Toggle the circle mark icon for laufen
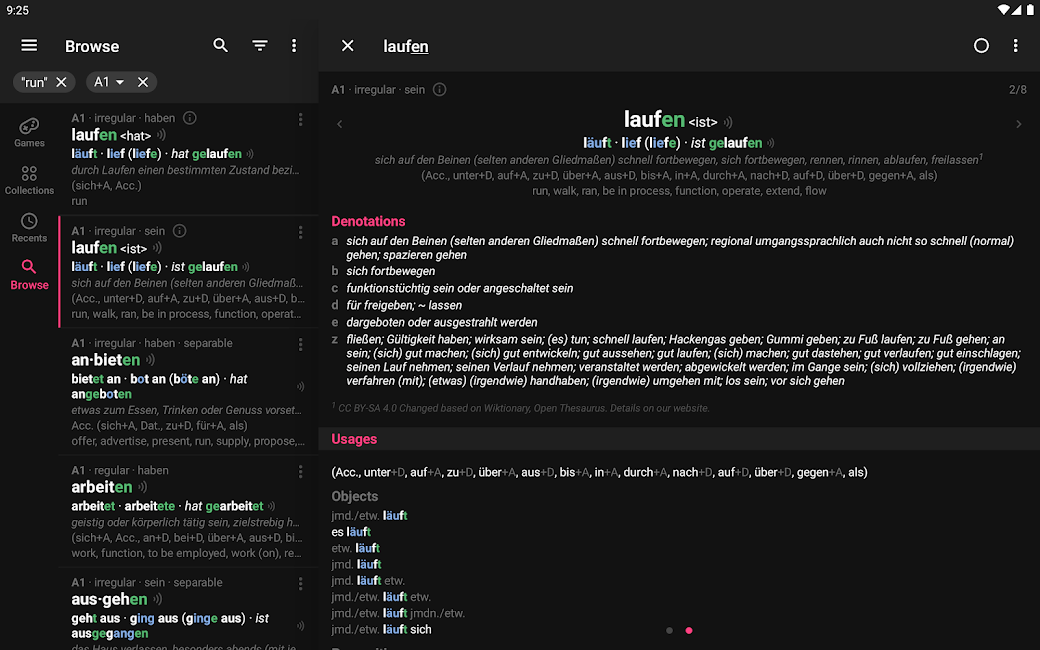This screenshot has height=650, width=1040. point(981,46)
